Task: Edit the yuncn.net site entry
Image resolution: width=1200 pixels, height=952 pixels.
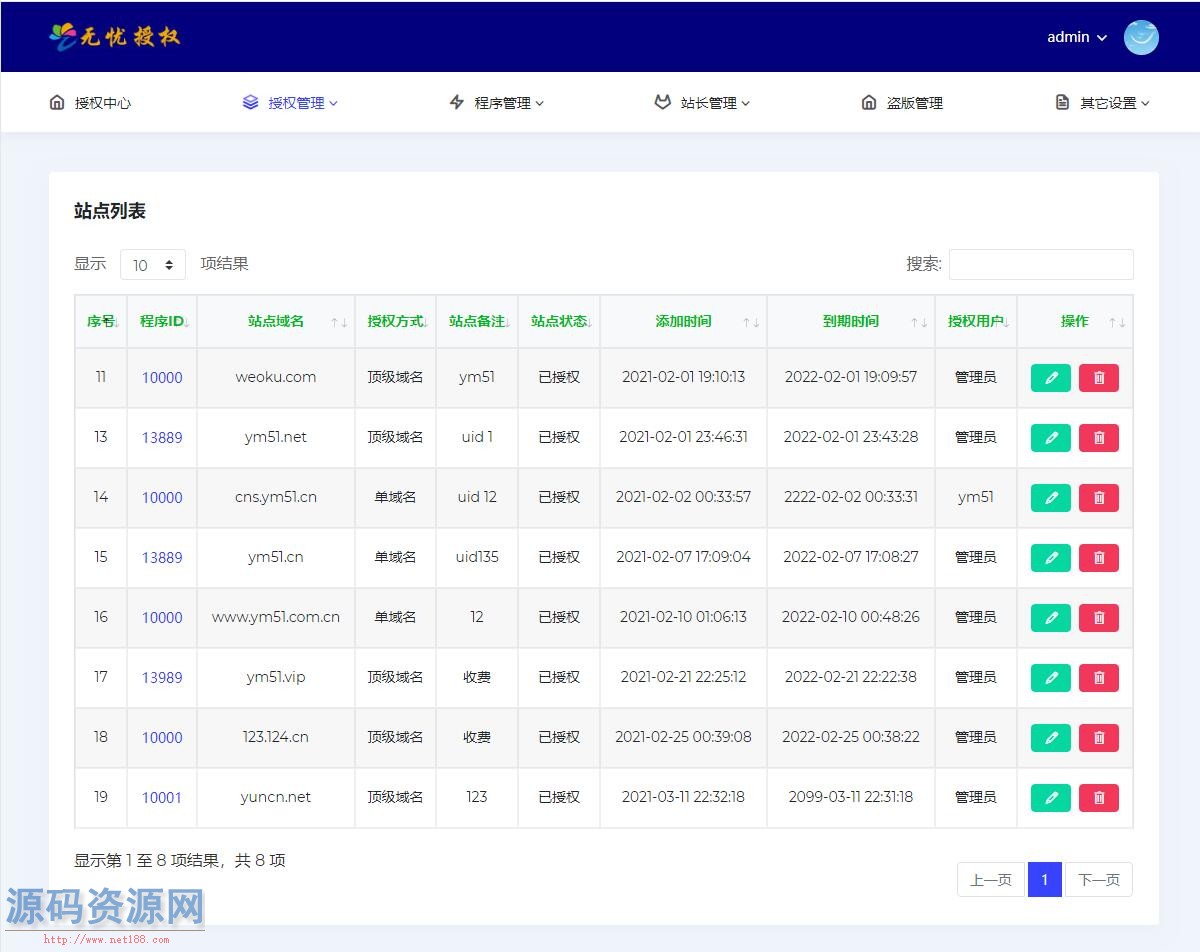Action: [1050, 798]
